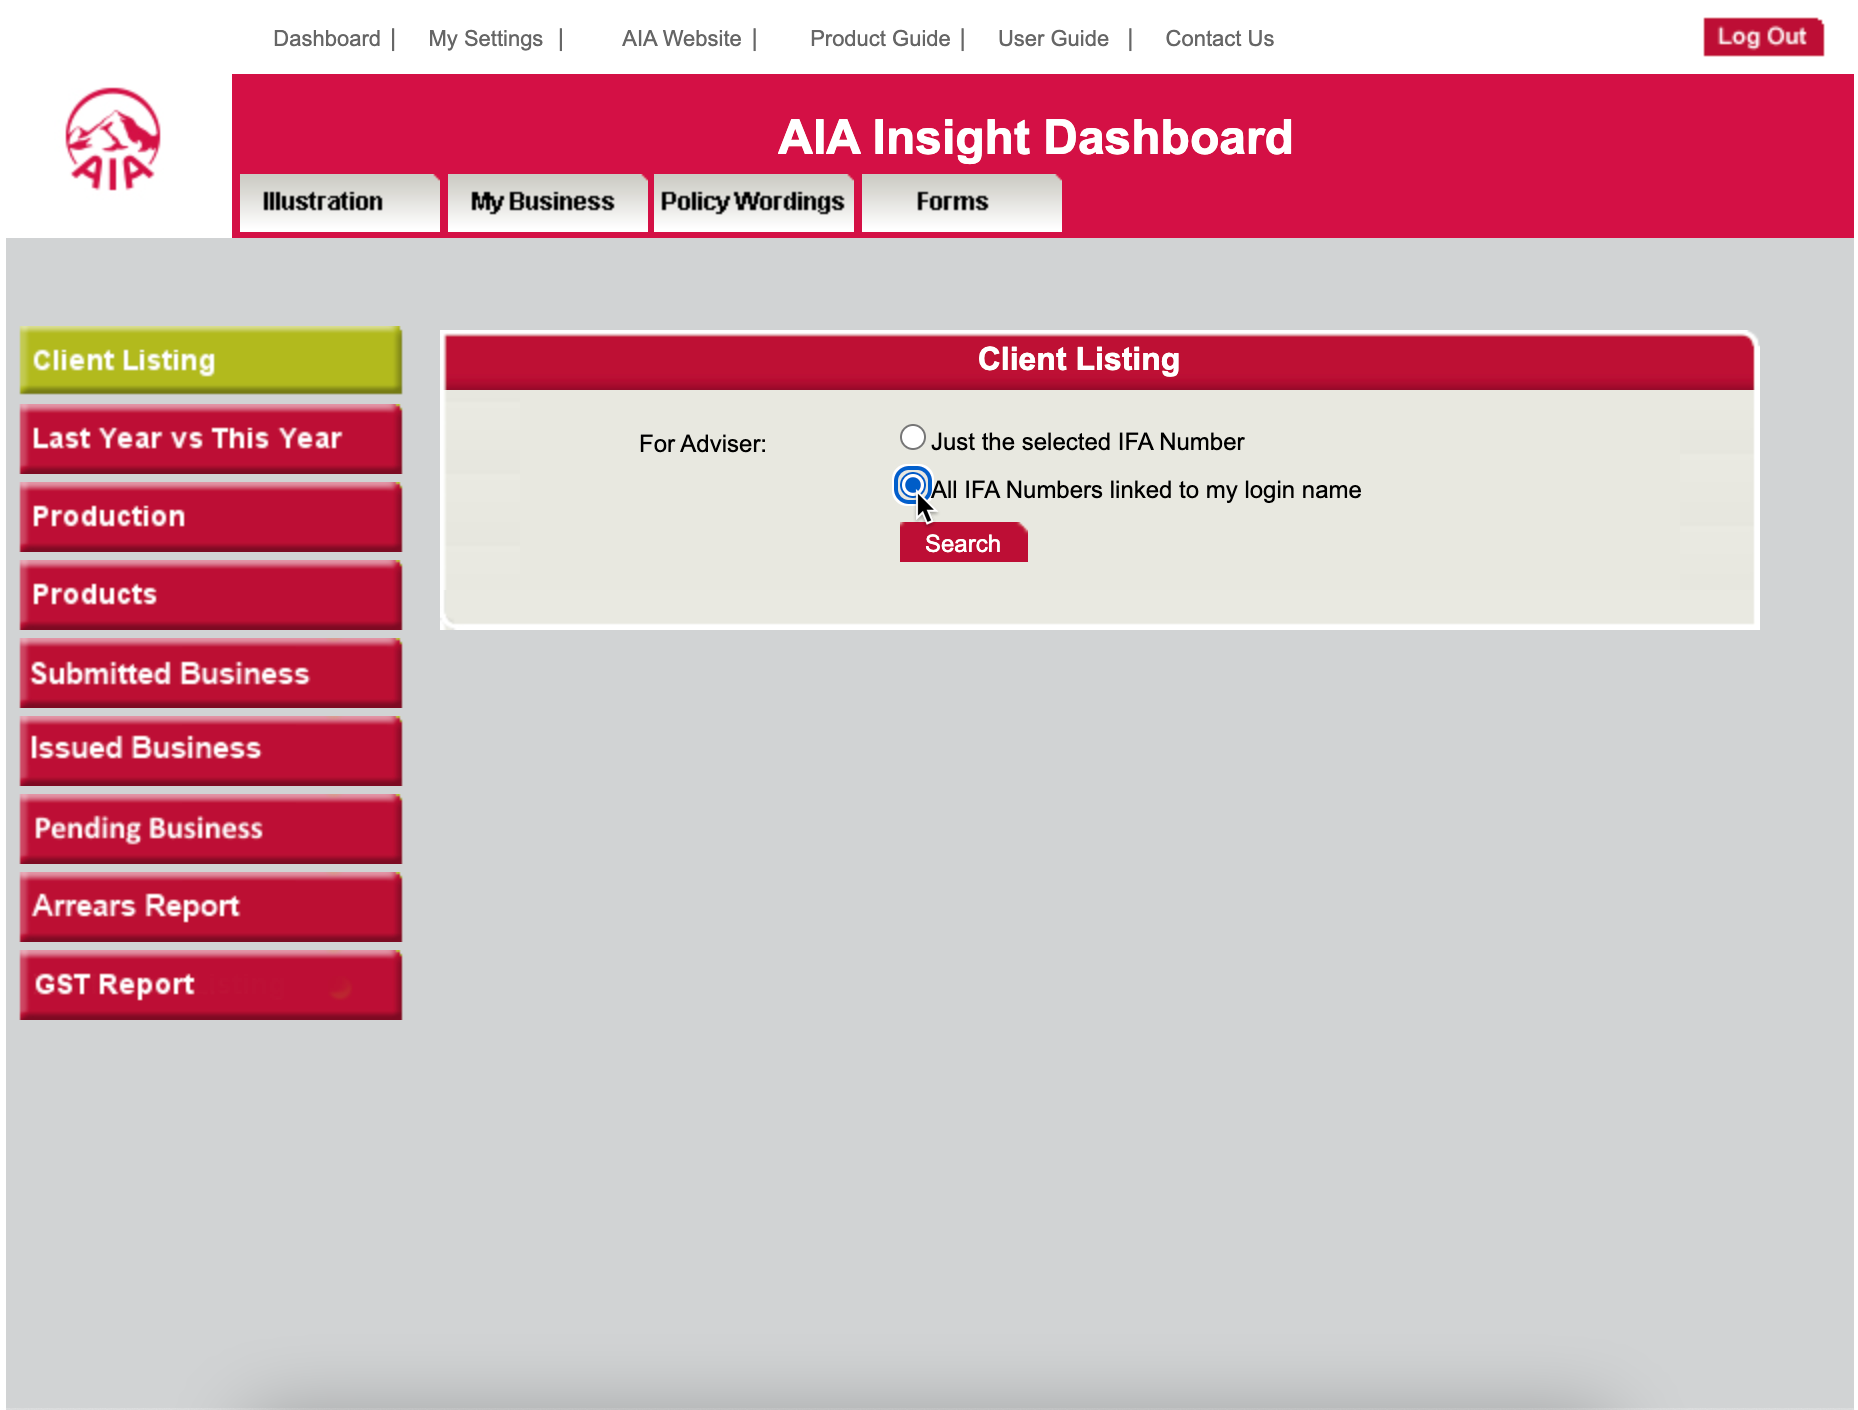Log out using the Log Out button
This screenshot has height=1410, width=1858.
point(1762,37)
